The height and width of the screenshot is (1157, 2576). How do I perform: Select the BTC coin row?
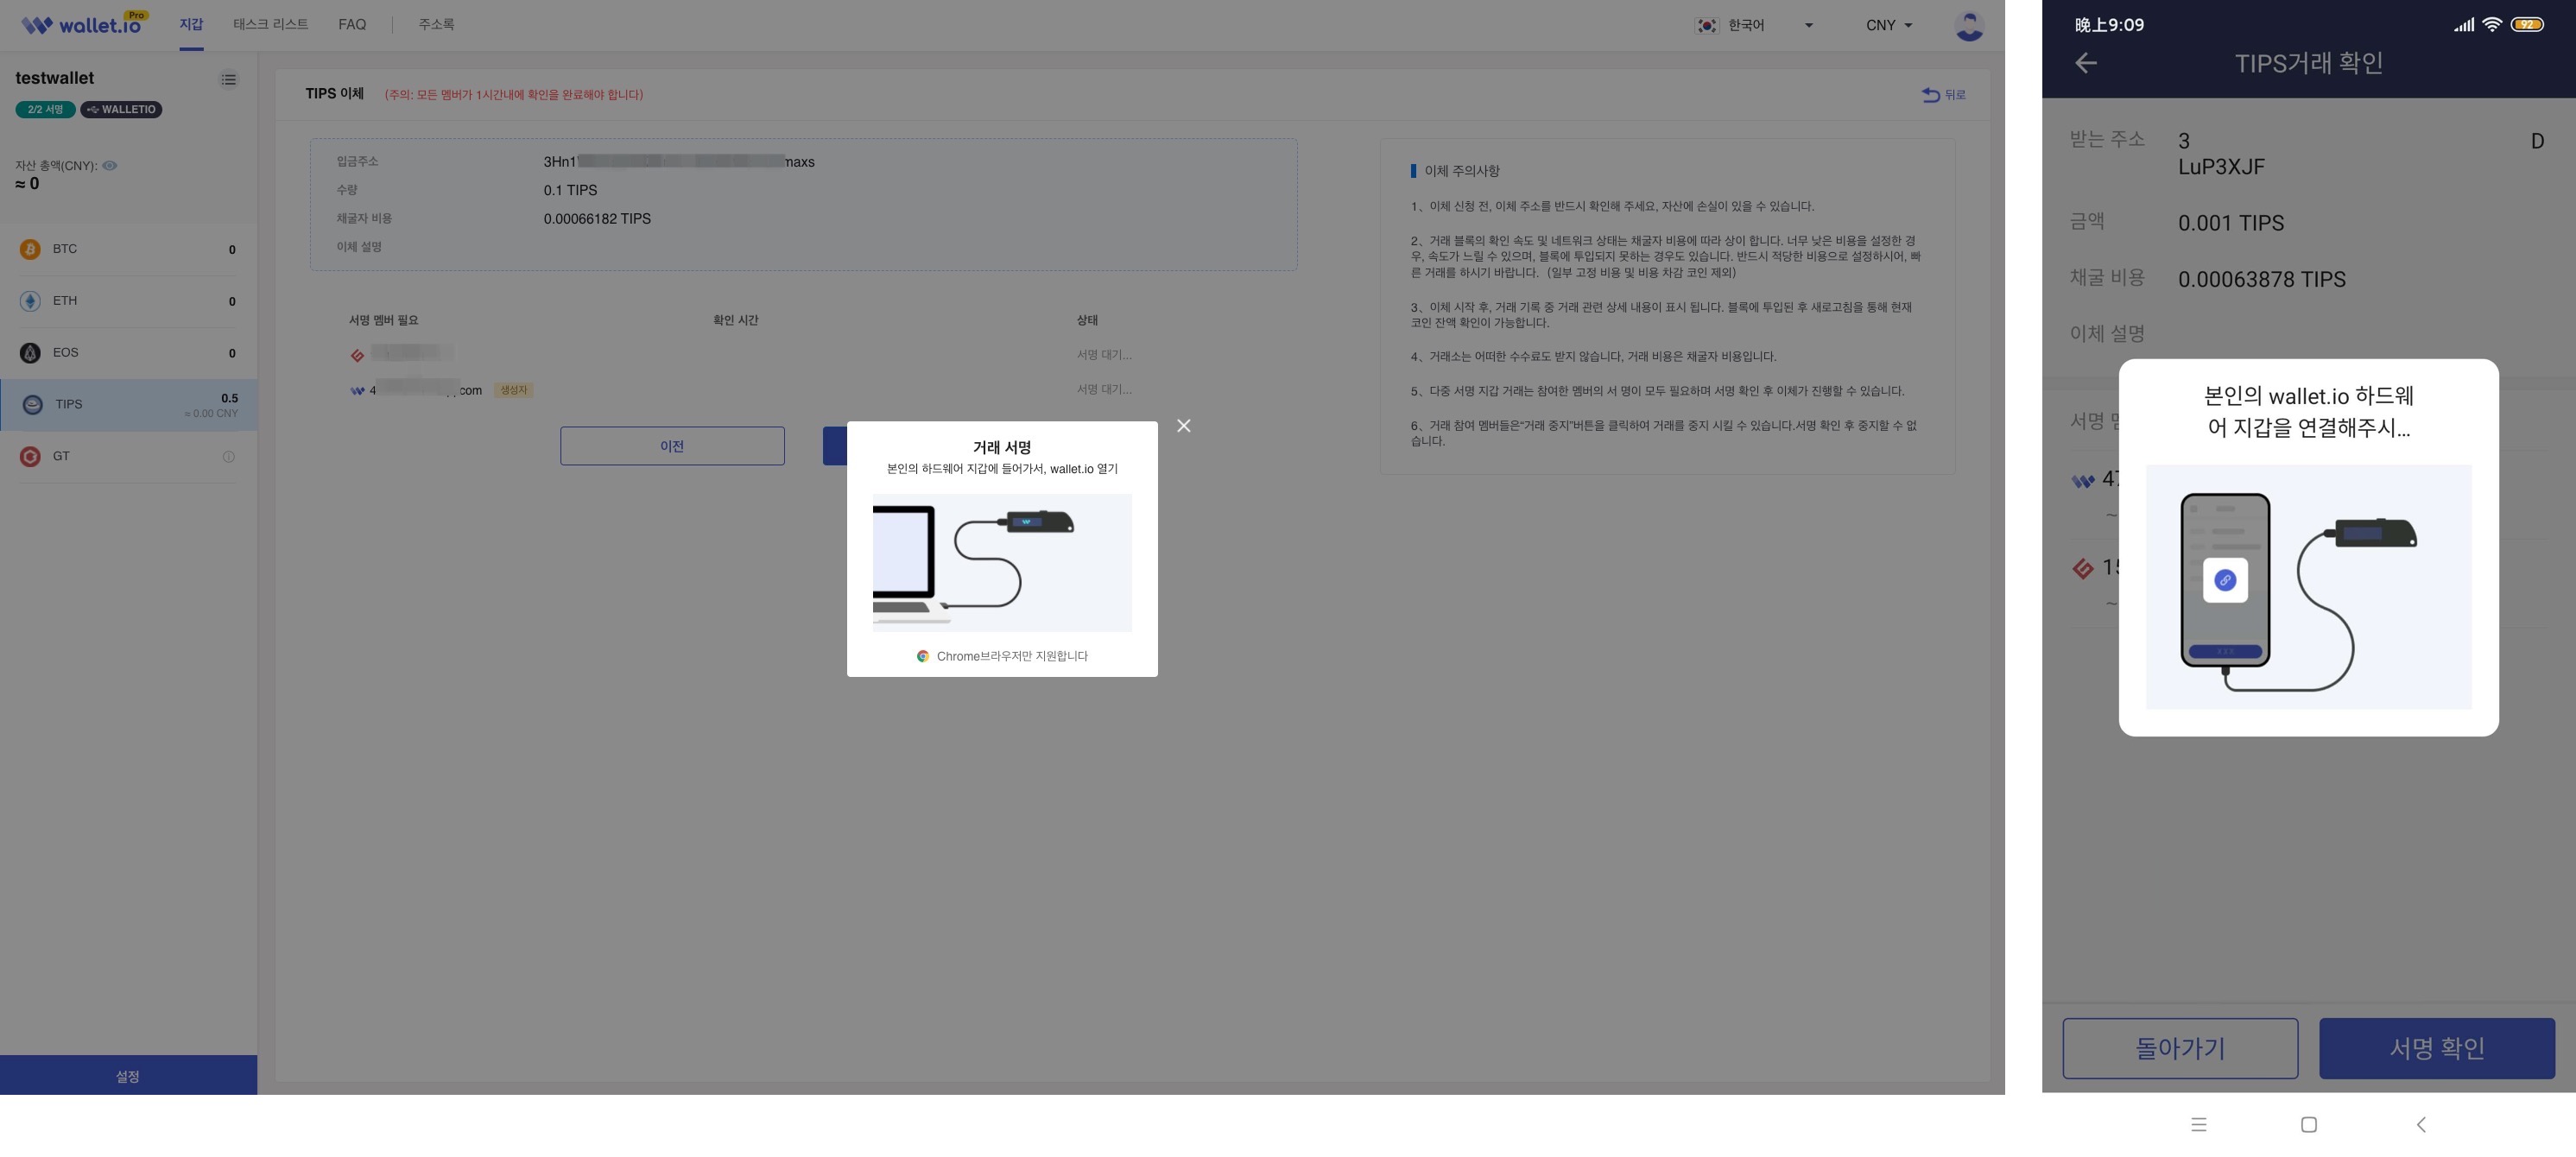(x=128, y=249)
